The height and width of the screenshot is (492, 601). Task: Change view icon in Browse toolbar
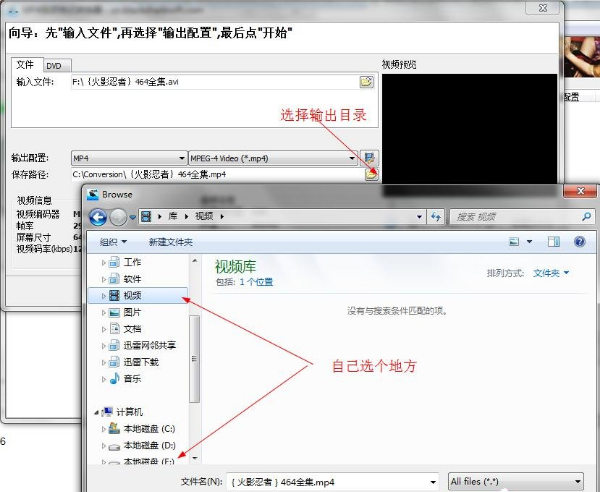514,241
